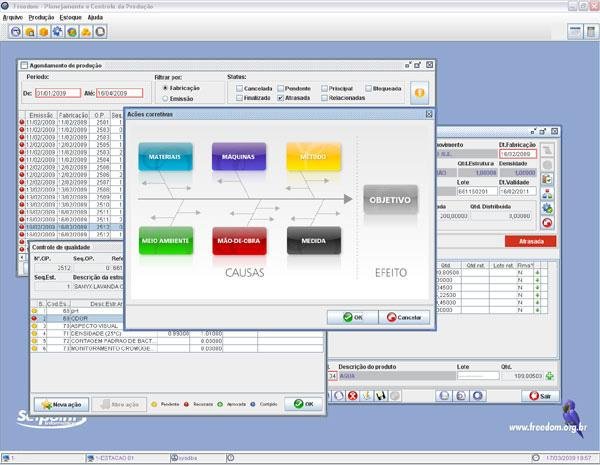Image resolution: width=600 pixels, height=465 pixels.
Task: Click the Abrir ação button
Action: (119, 405)
